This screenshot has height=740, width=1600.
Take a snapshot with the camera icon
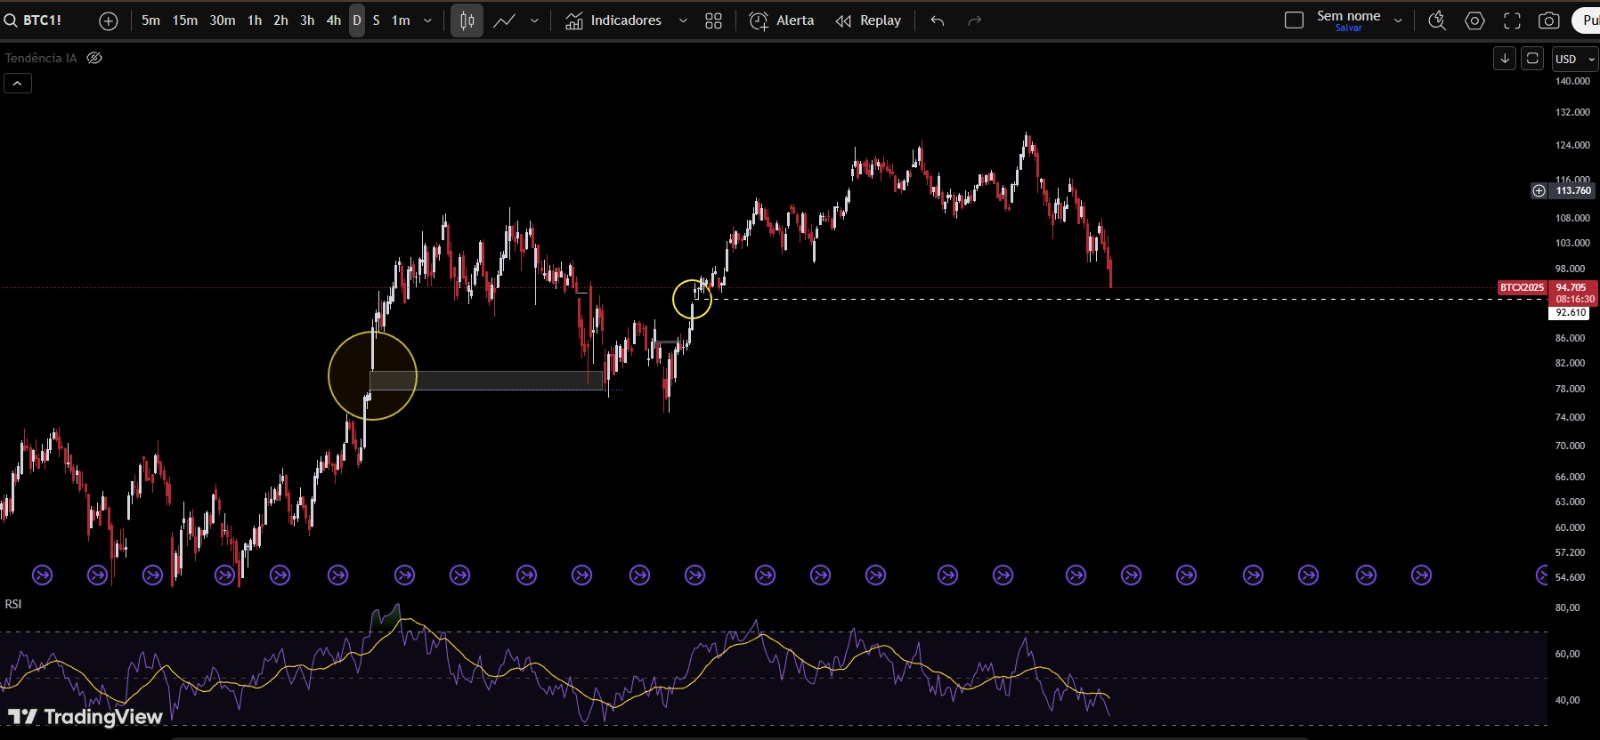point(1549,21)
